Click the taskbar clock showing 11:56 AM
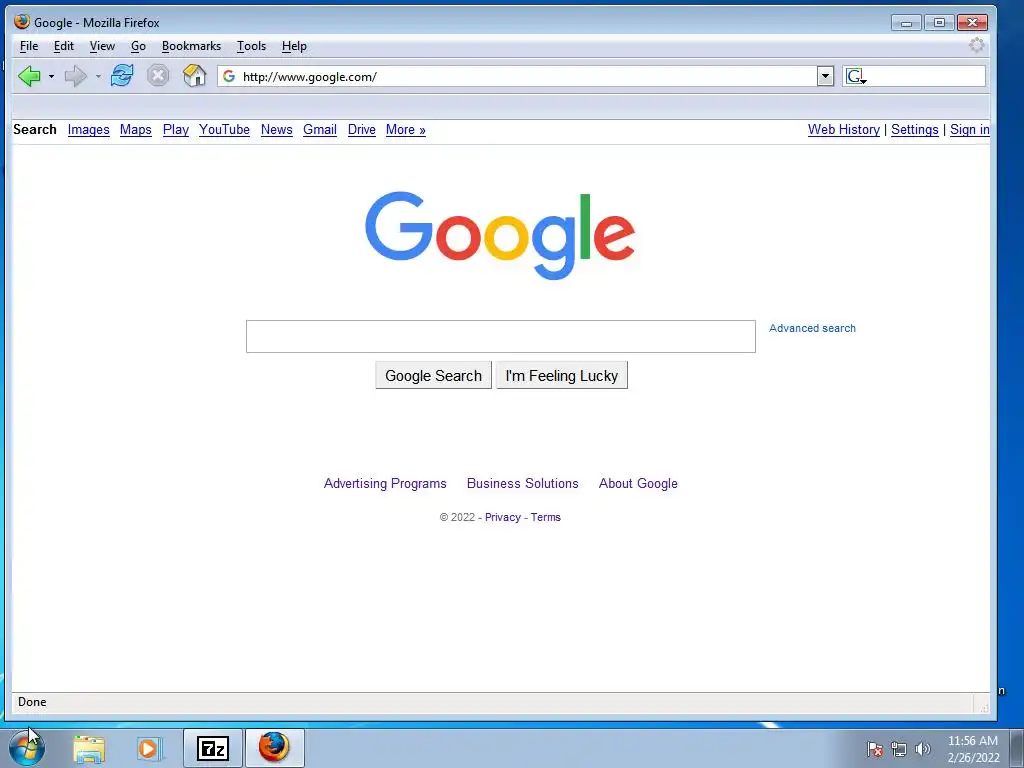The image size is (1024, 768). coord(973,748)
